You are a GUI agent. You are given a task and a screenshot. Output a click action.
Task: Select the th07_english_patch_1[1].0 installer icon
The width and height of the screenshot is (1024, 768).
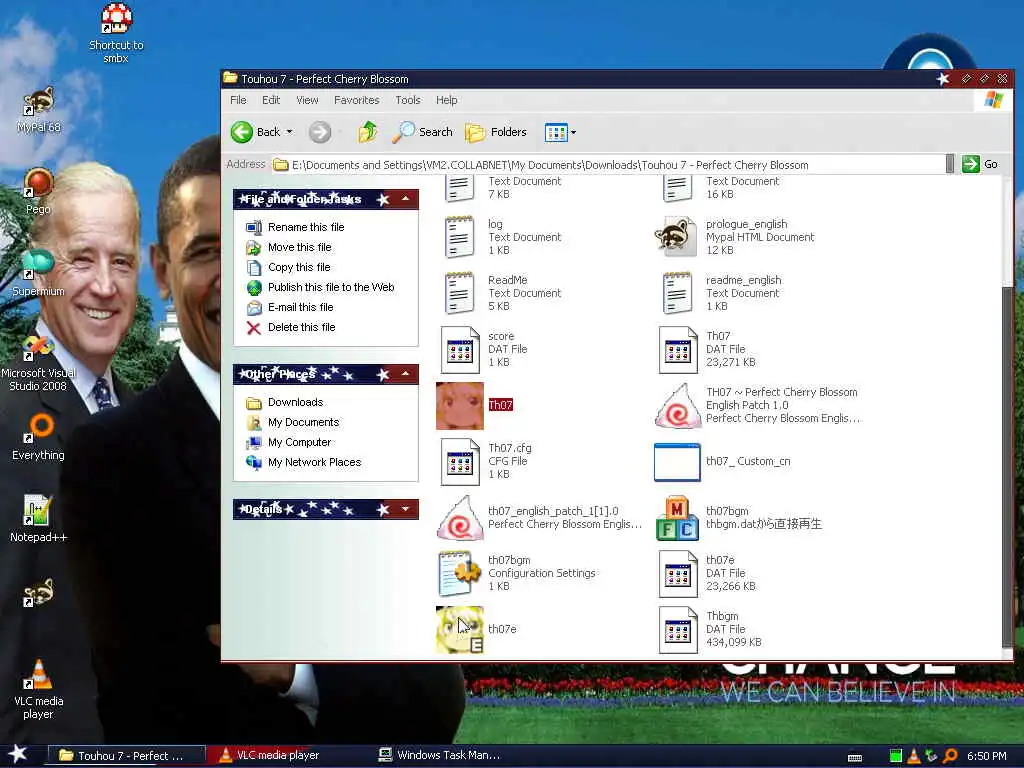coord(460,517)
